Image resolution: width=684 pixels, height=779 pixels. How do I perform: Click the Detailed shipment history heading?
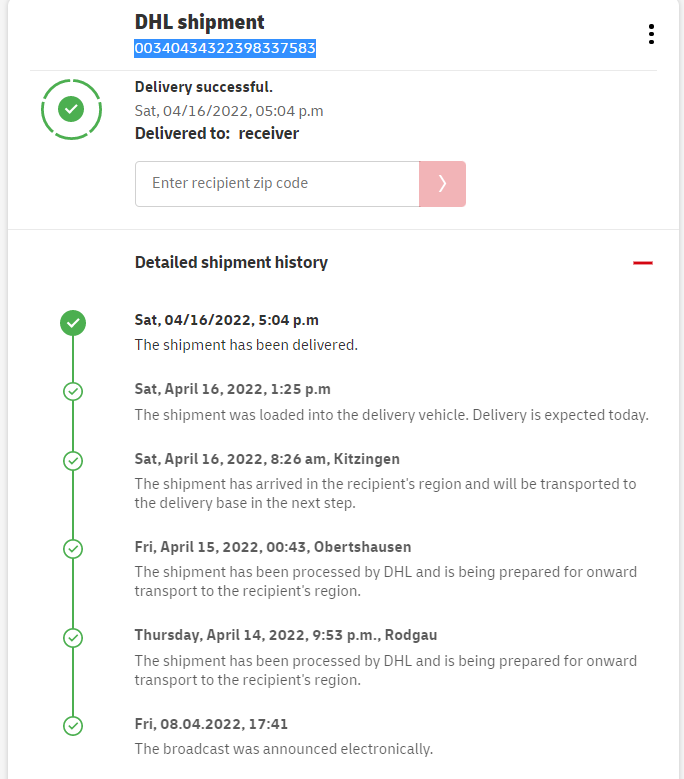click(231, 263)
